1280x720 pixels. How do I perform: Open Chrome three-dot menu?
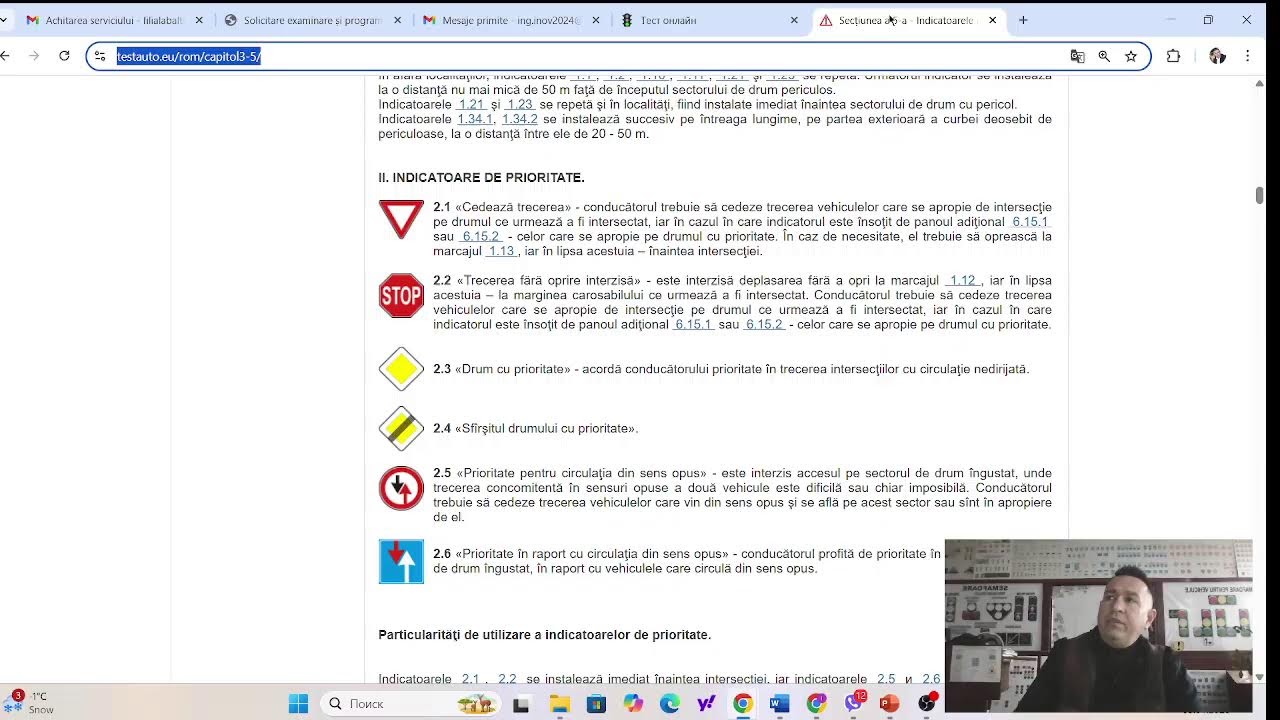pyautogui.click(x=1247, y=56)
